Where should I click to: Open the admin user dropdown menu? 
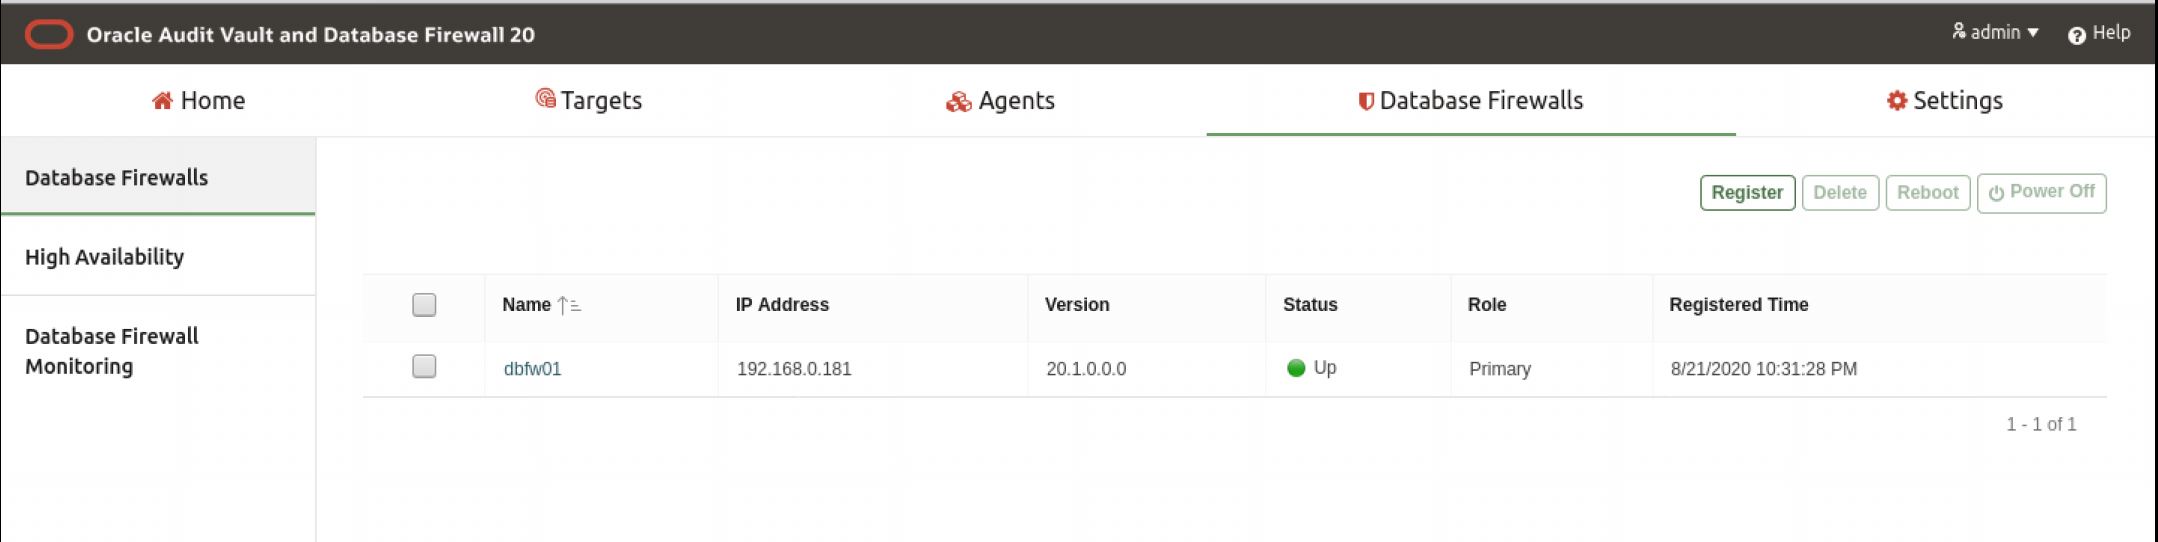1994,33
